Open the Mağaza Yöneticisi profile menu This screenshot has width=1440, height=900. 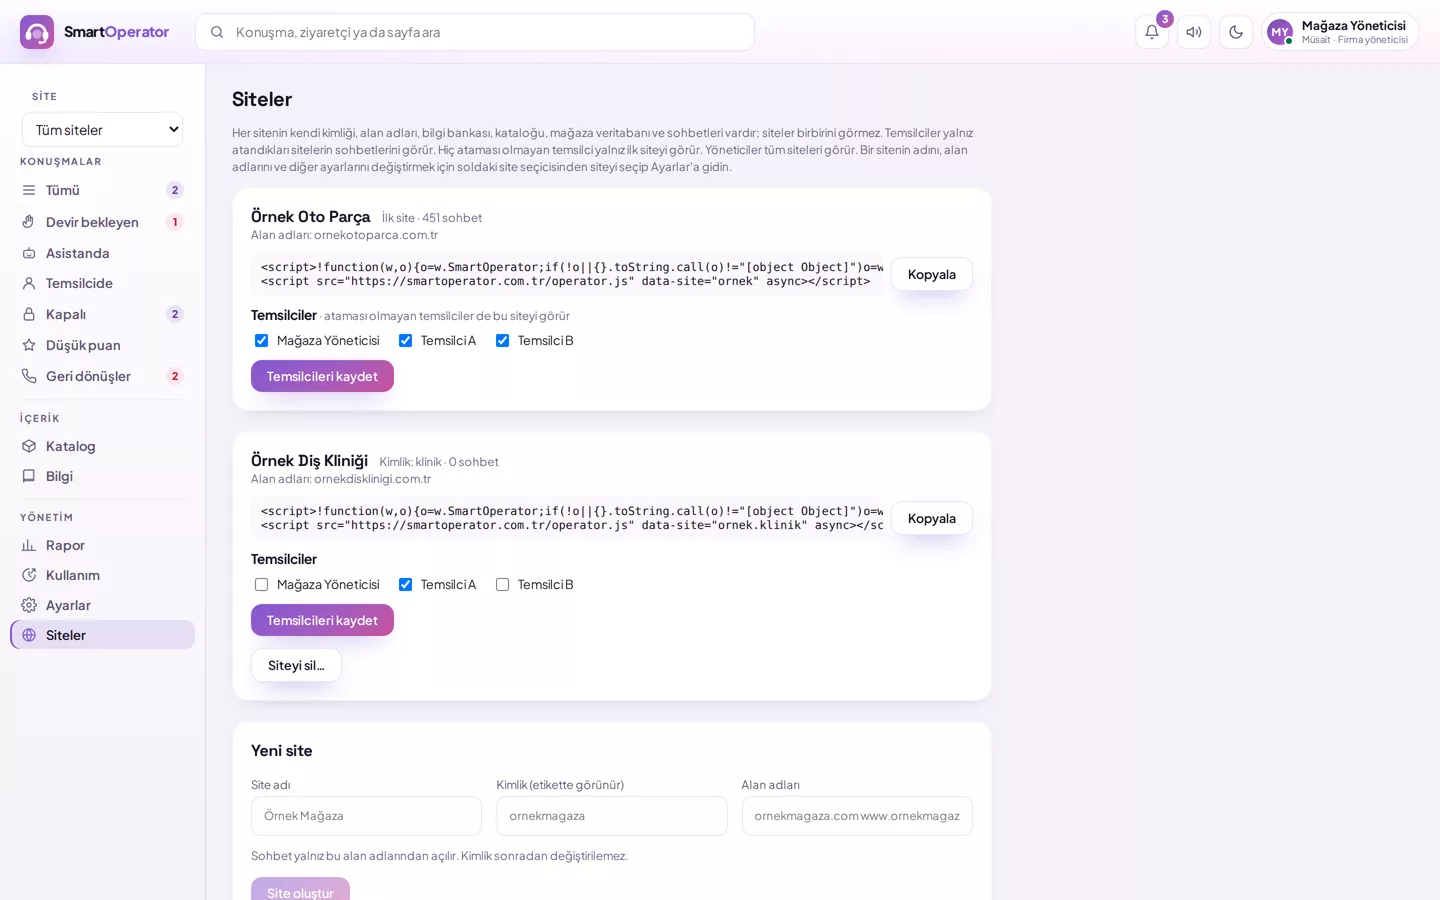pos(1340,32)
